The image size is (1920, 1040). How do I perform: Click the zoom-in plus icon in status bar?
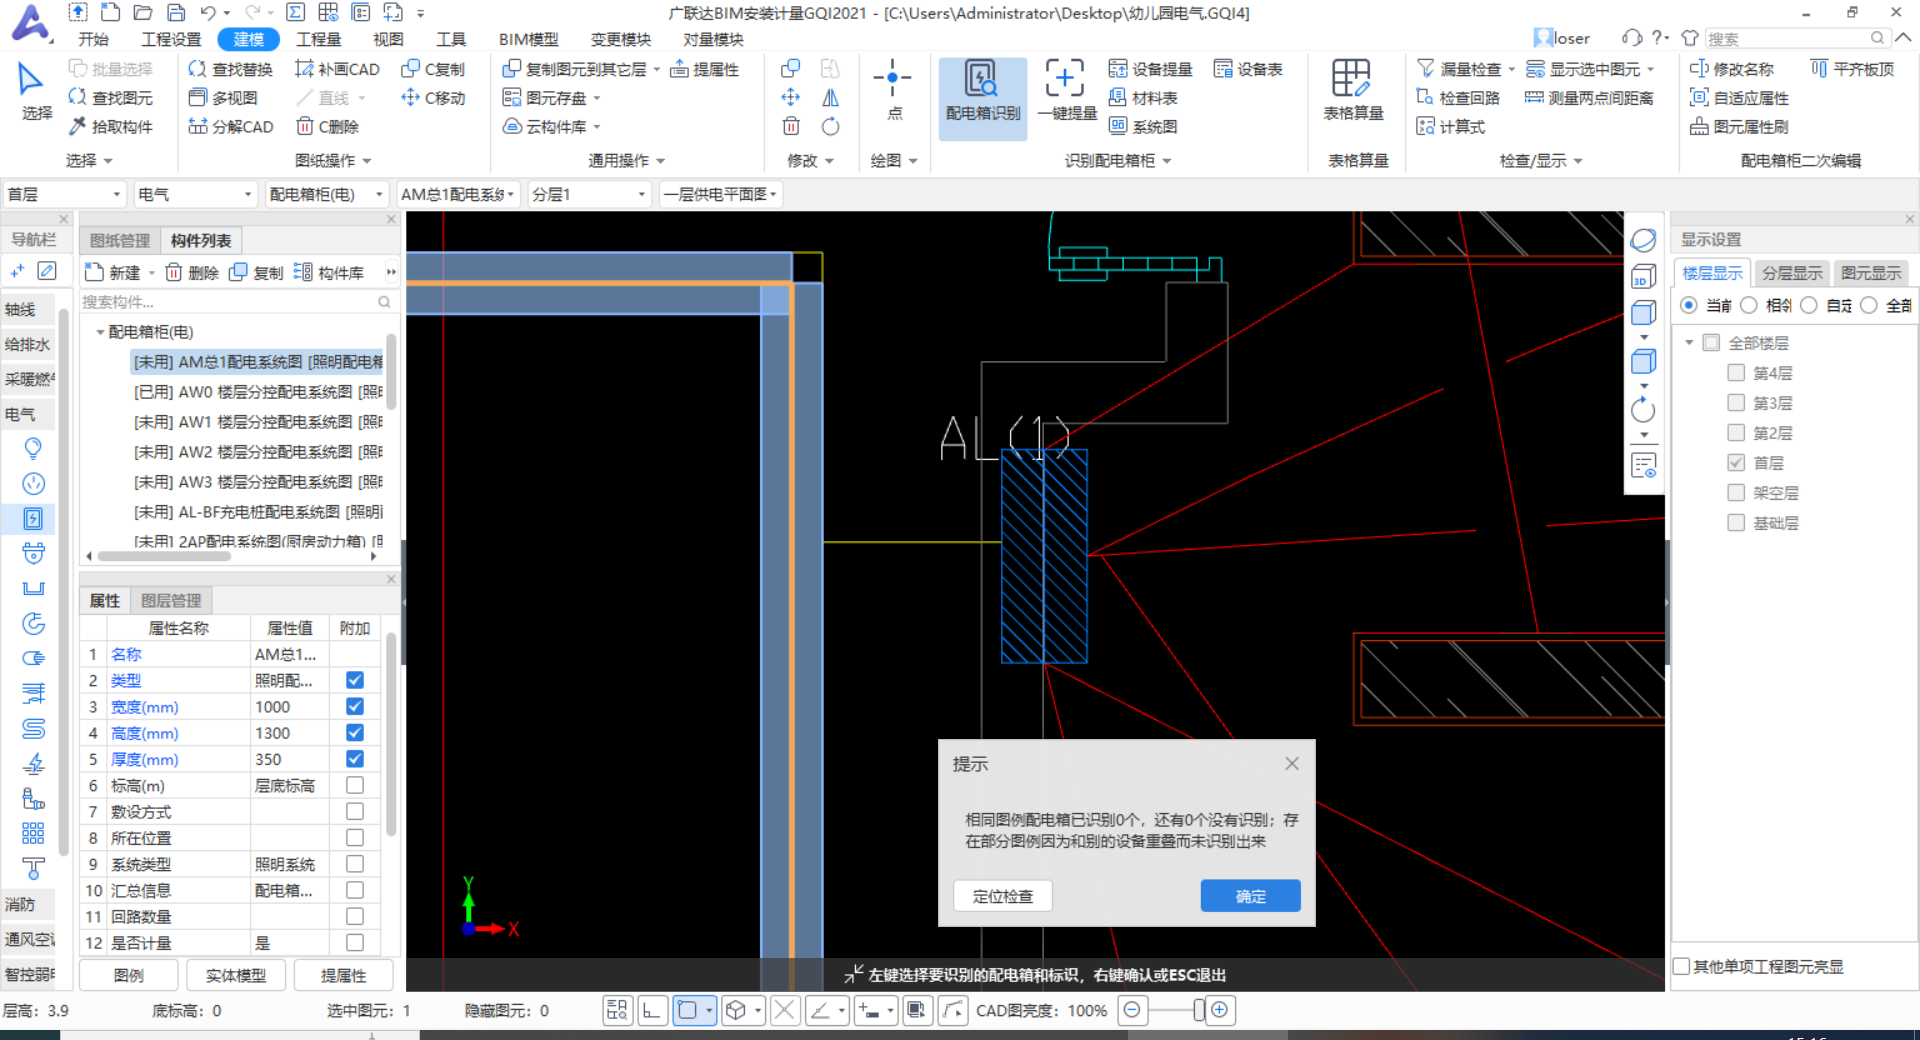tap(1219, 1010)
